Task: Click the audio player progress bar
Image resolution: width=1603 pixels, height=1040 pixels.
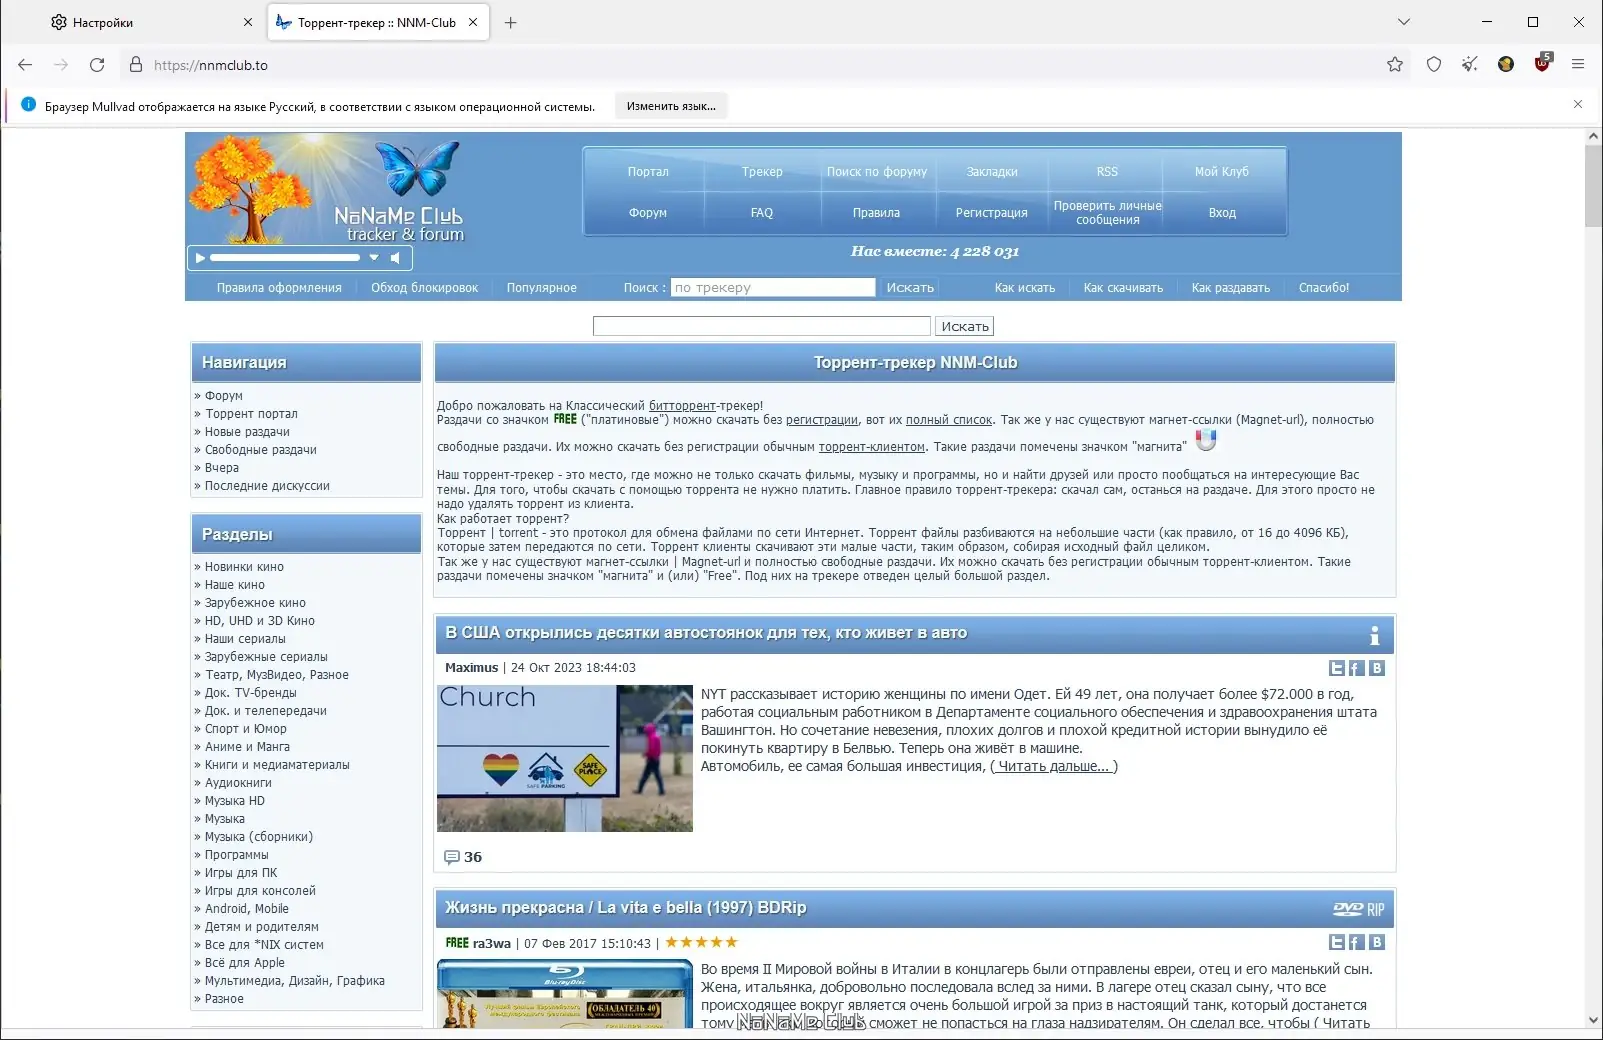Action: click(x=285, y=258)
